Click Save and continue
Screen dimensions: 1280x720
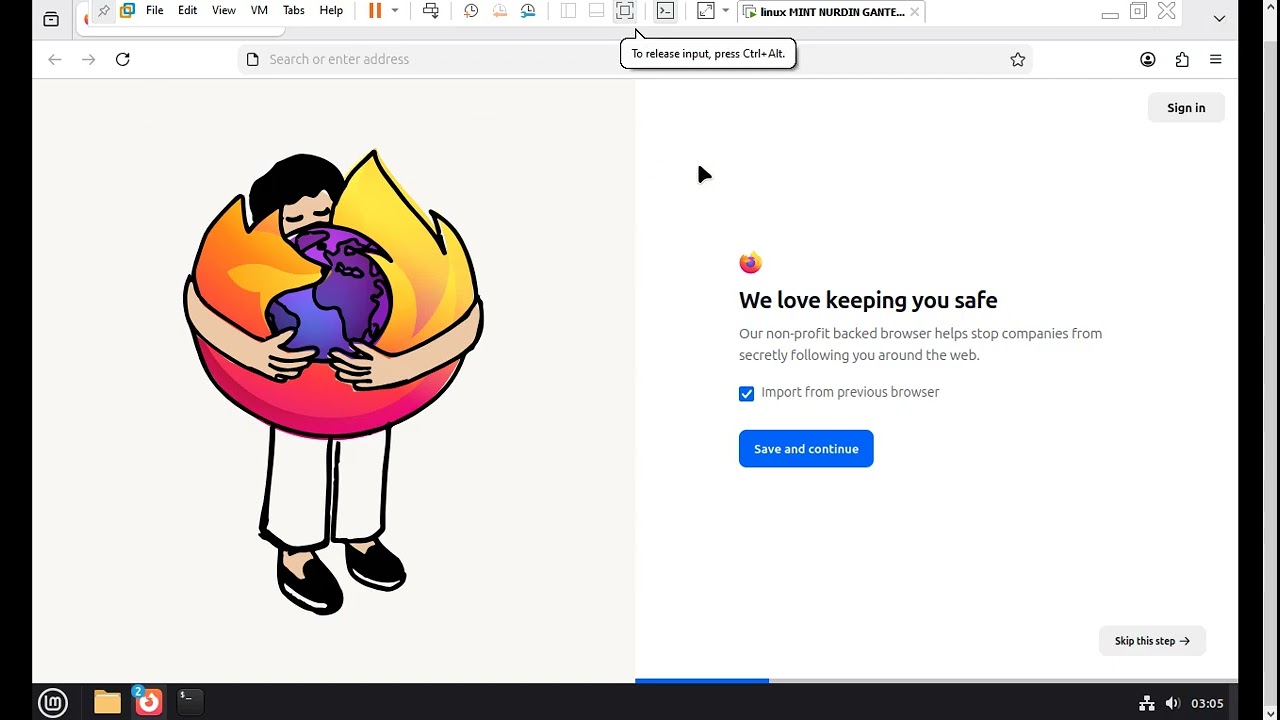pyautogui.click(x=806, y=449)
